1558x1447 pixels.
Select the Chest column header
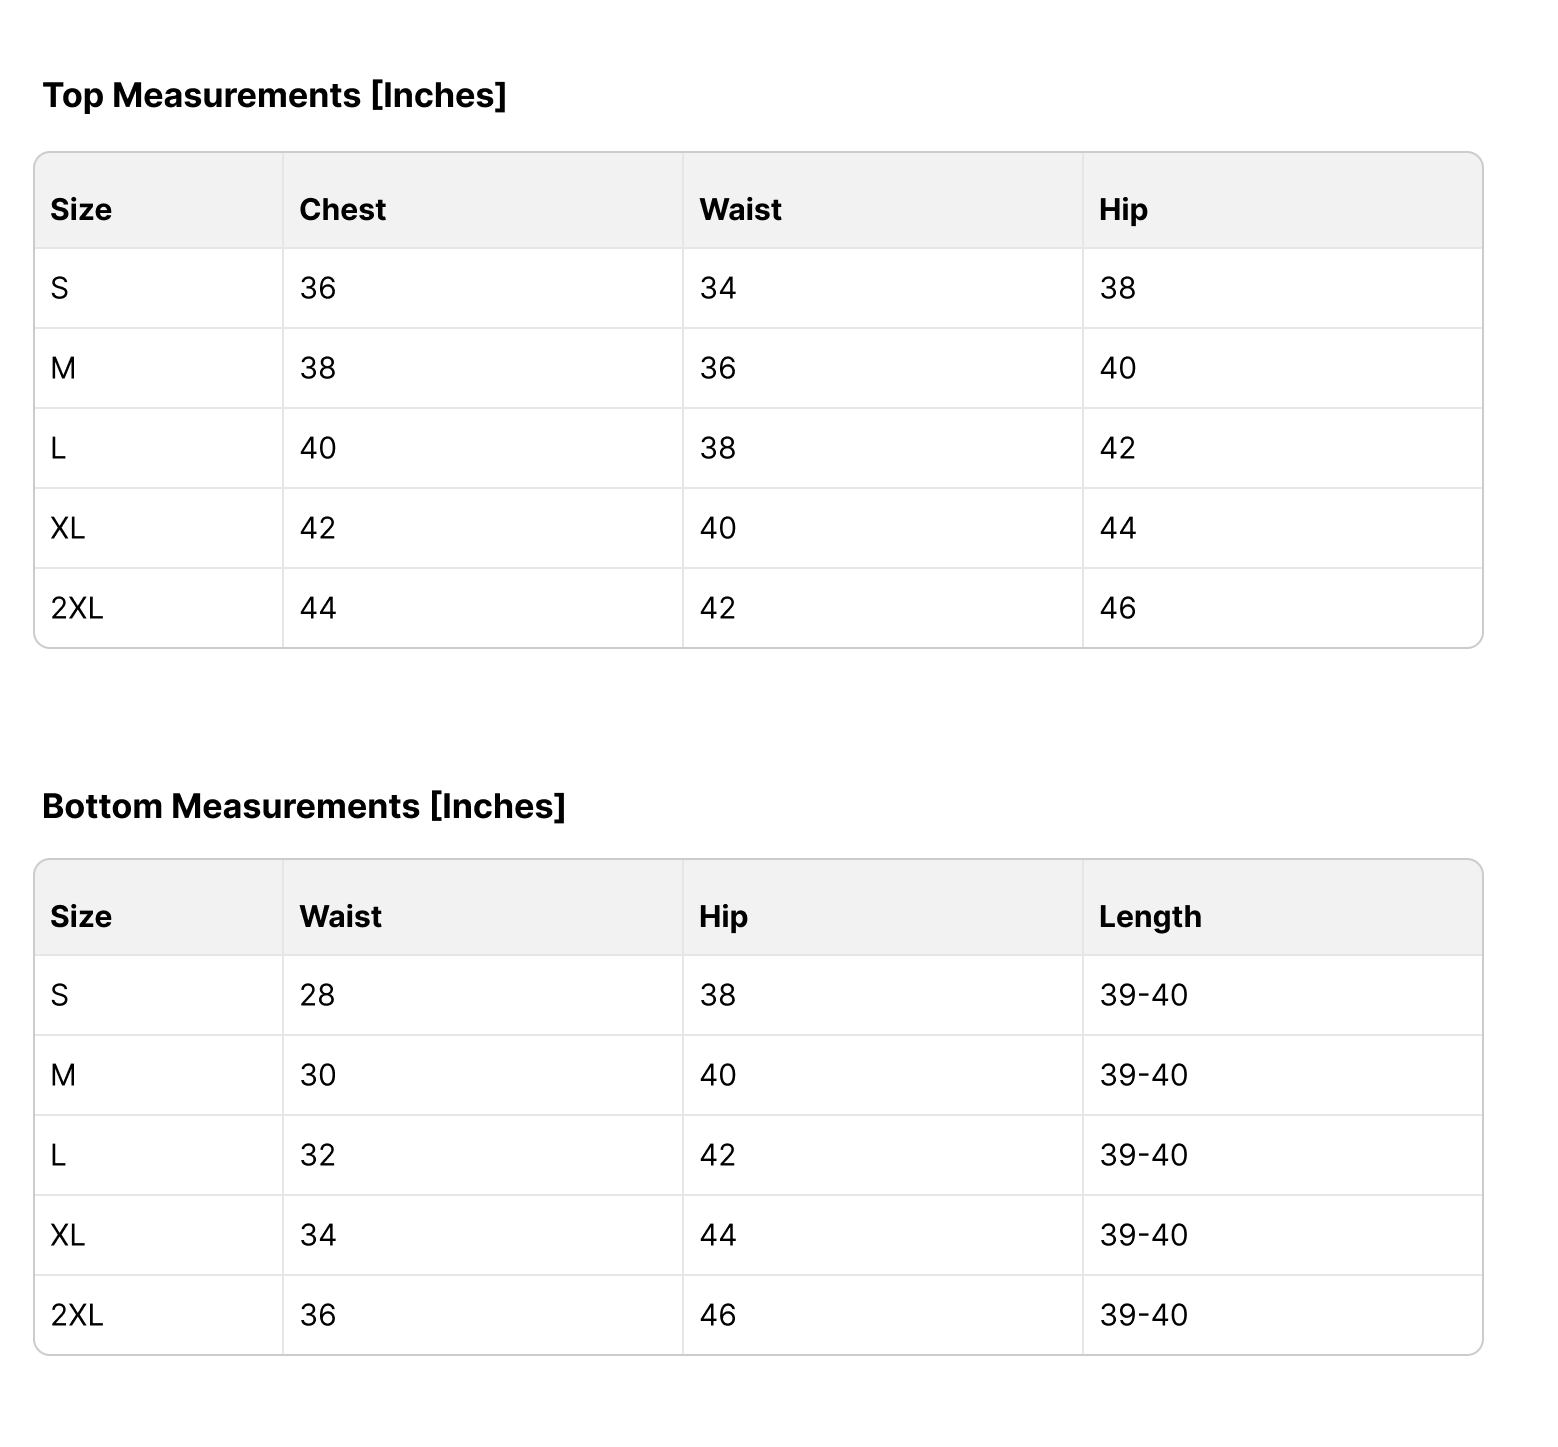point(342,210)
